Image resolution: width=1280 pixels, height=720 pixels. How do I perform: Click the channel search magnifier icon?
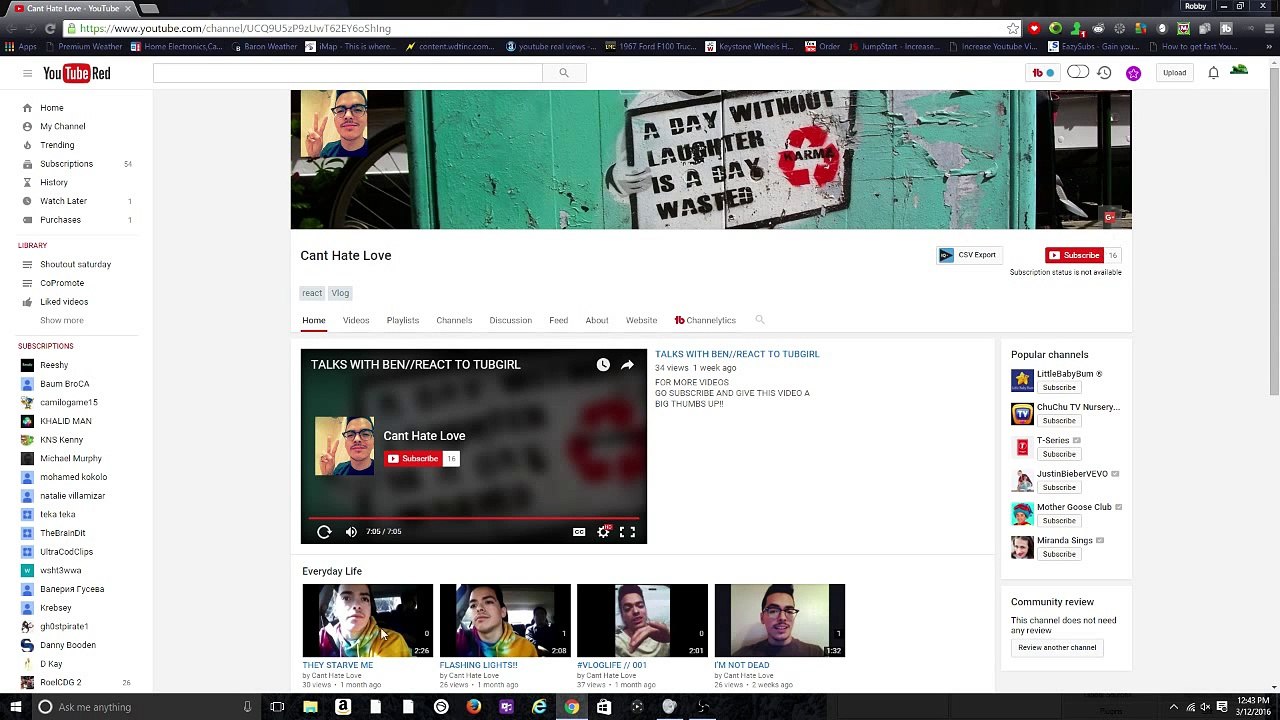tap(760, 320)
